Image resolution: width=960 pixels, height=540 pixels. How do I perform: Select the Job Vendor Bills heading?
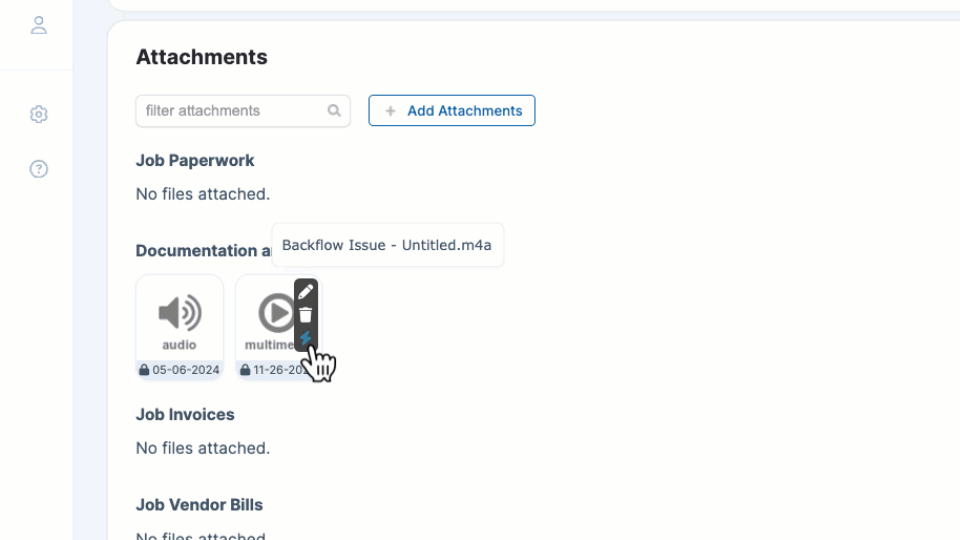coord(199,505)
